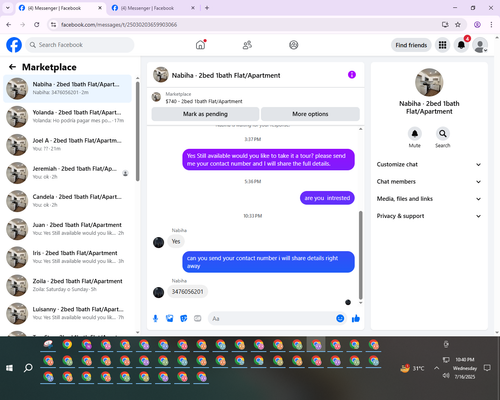This screenshot has height=400, width=500.
Task: Click the Chrome profile icon in toolbar
Action: tap(477, 25)
